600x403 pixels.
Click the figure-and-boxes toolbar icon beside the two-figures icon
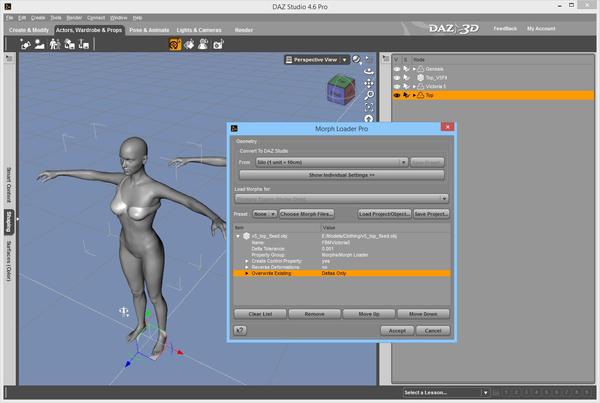70,44
